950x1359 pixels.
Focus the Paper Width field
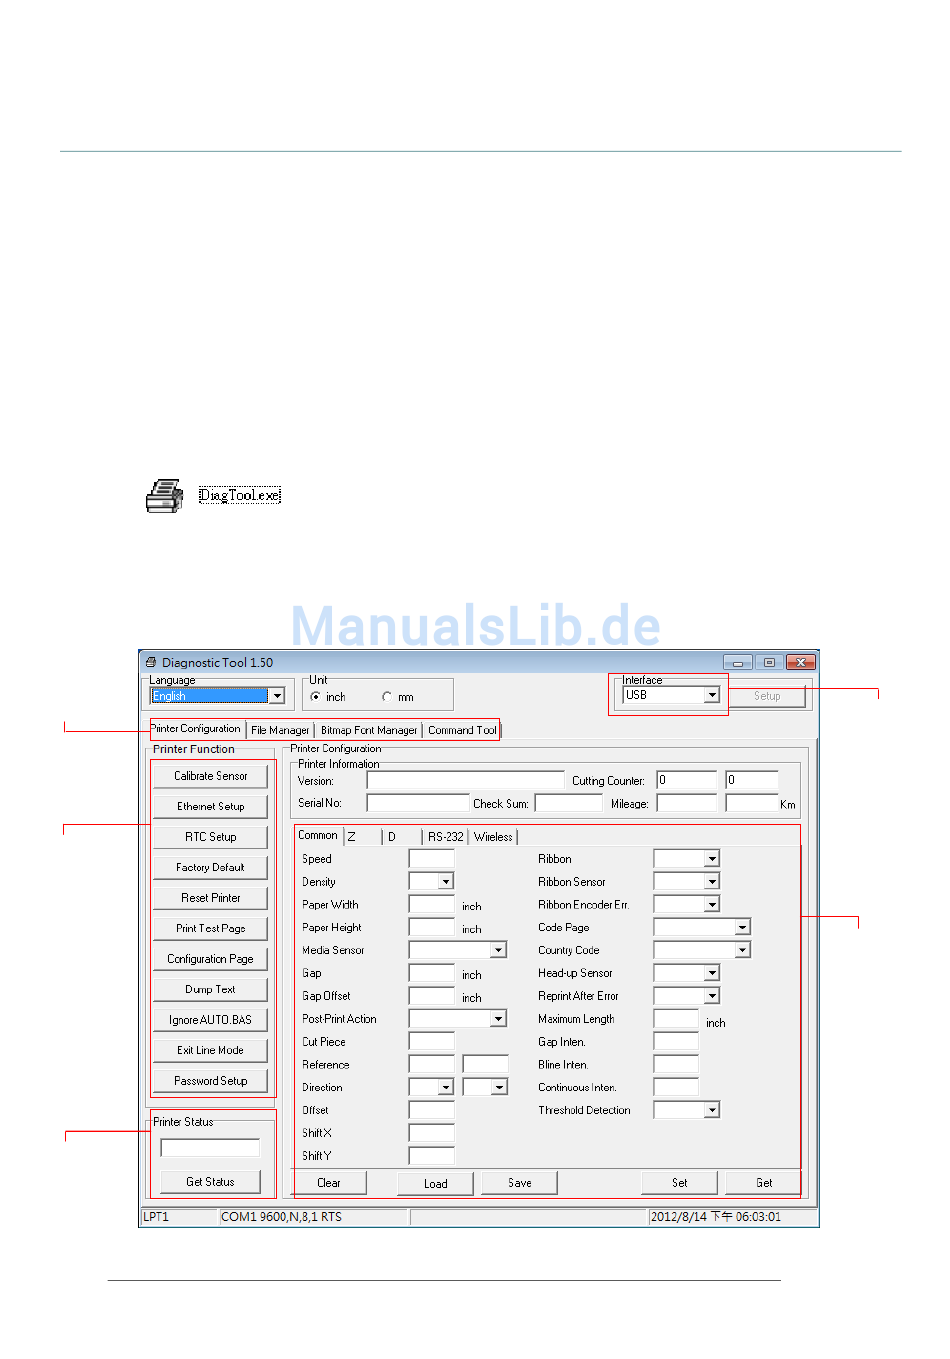pos(431,904)
